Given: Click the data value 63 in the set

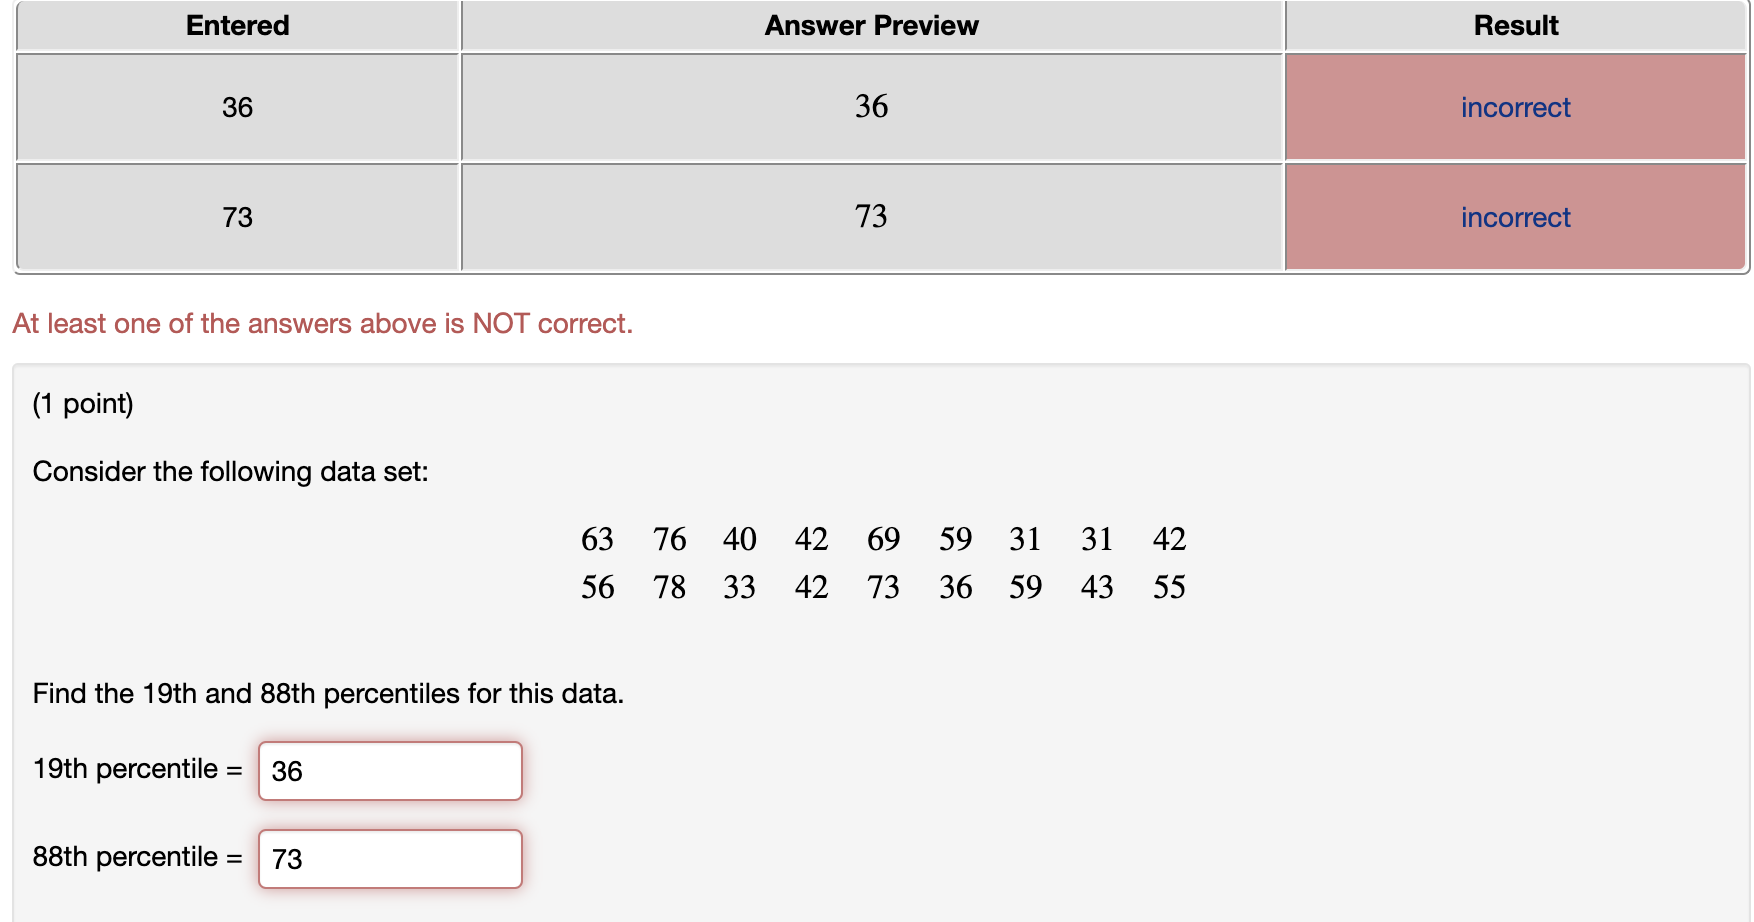Looking at the screenshot, I should (x=597, y=540).
